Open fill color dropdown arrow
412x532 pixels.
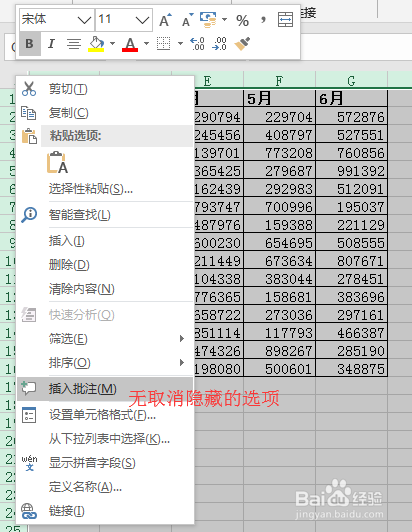[112, 43]
